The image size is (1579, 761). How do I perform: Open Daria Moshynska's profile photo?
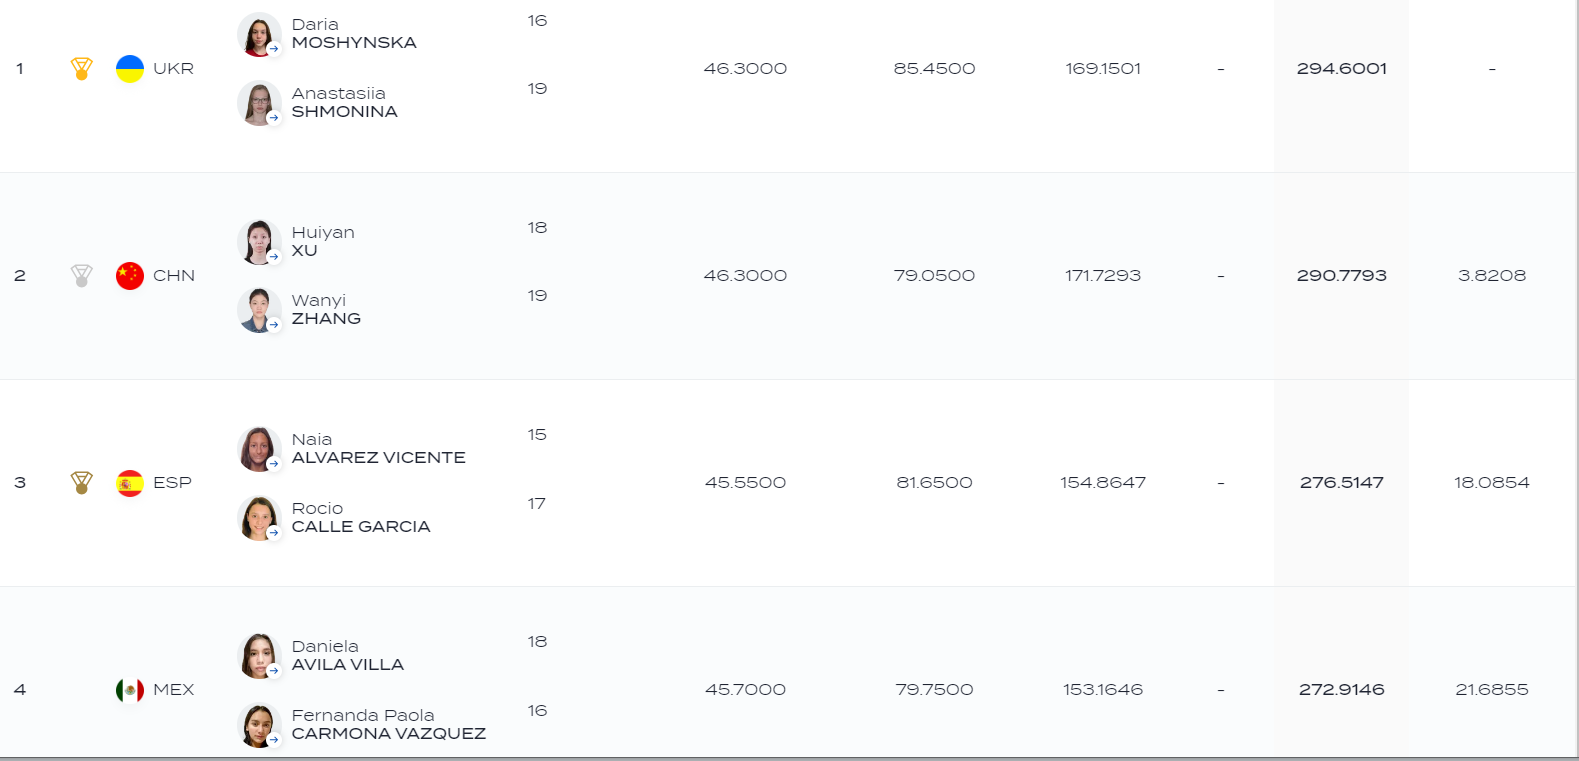[x=259, y=35]
